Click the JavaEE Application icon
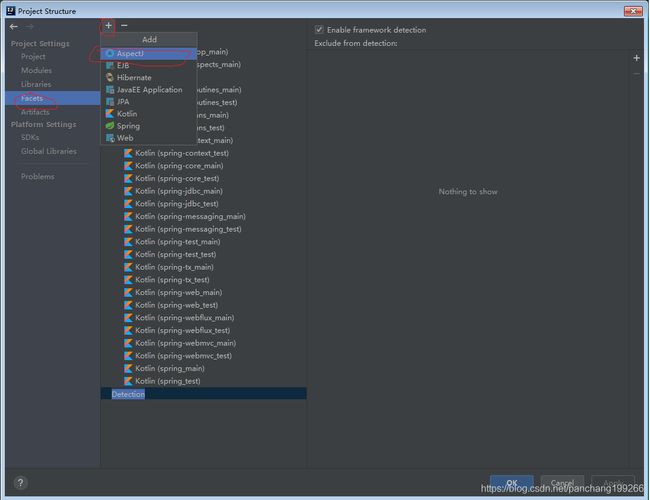The width and height of the screenshot is (650, 500). [x=109, y=90]
